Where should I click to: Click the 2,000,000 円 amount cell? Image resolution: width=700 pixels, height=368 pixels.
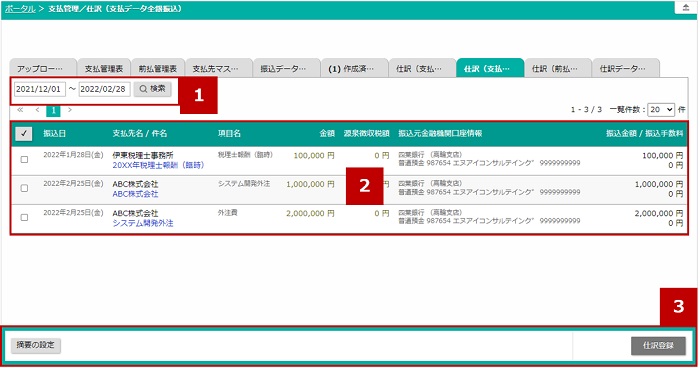click(310, 213)
